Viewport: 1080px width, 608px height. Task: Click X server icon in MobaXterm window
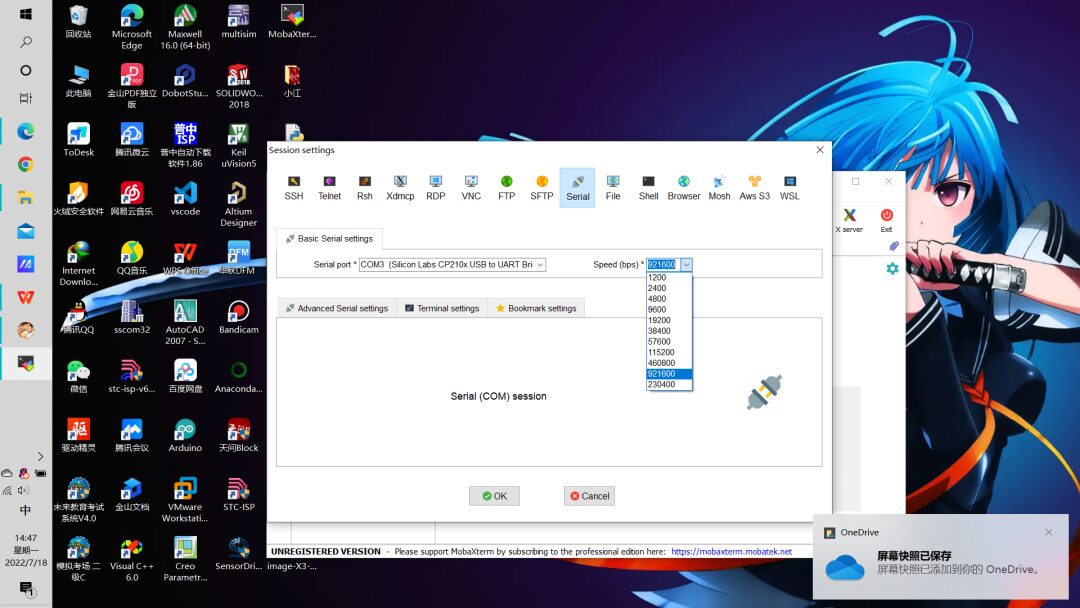click(849, 220)
